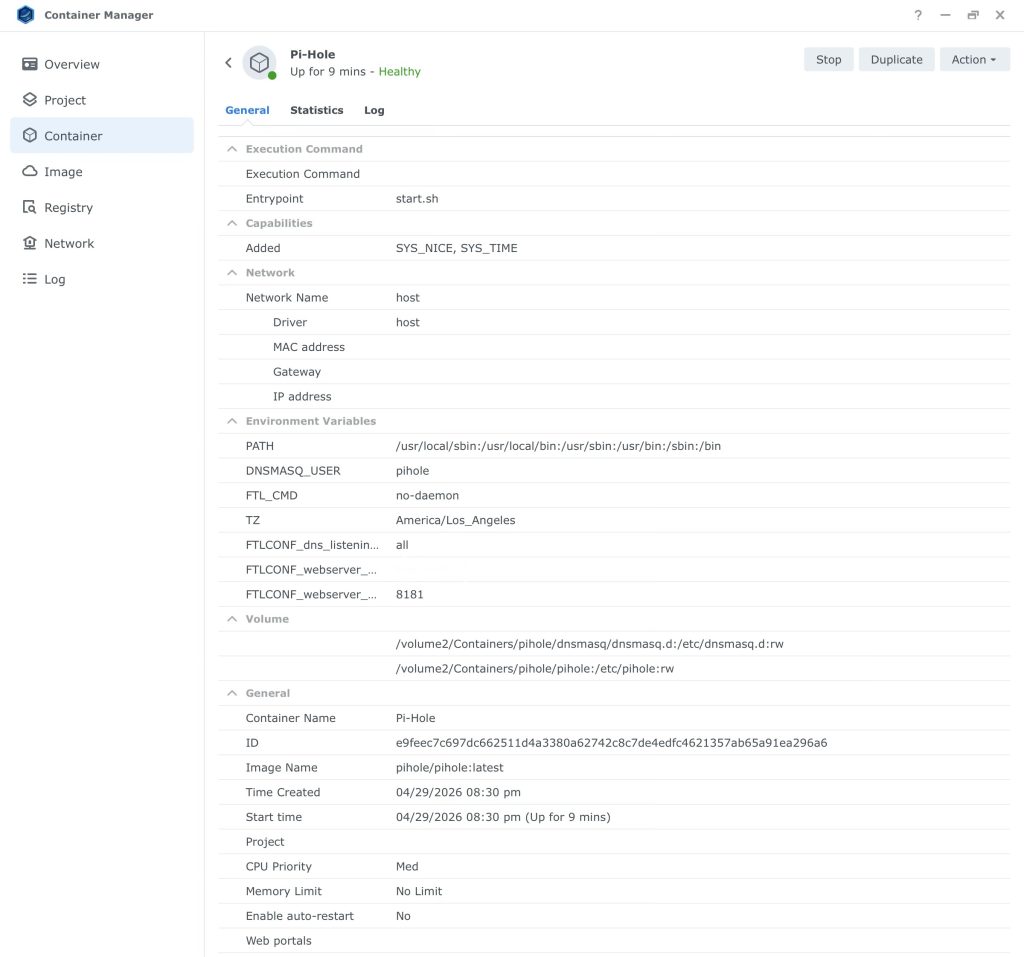Collapse the Volume section
The width and height of the screenshot is (1024, 957).
pos(232,619)
